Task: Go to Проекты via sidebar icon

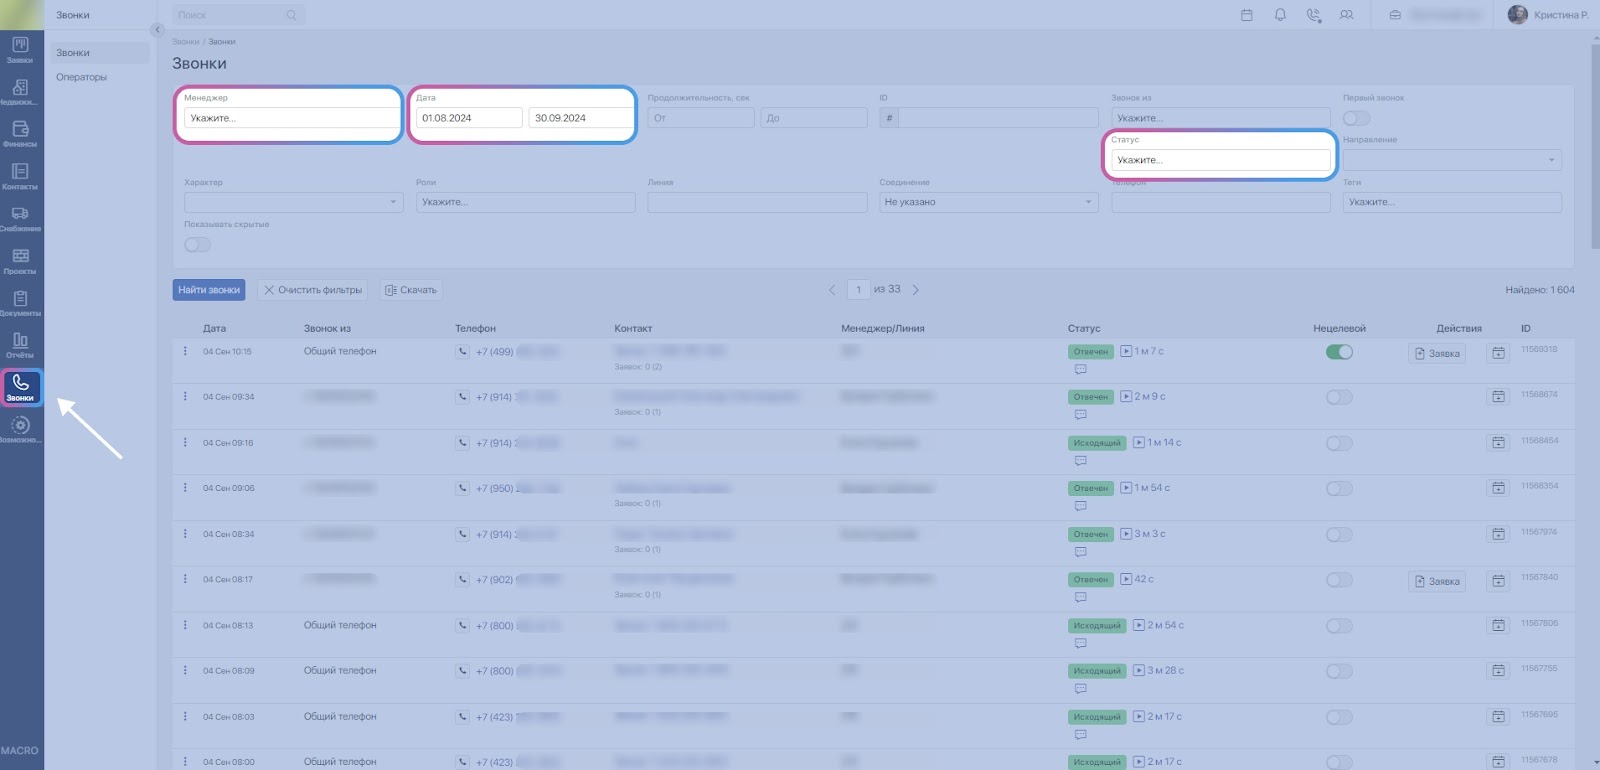Action: point(20,260)
